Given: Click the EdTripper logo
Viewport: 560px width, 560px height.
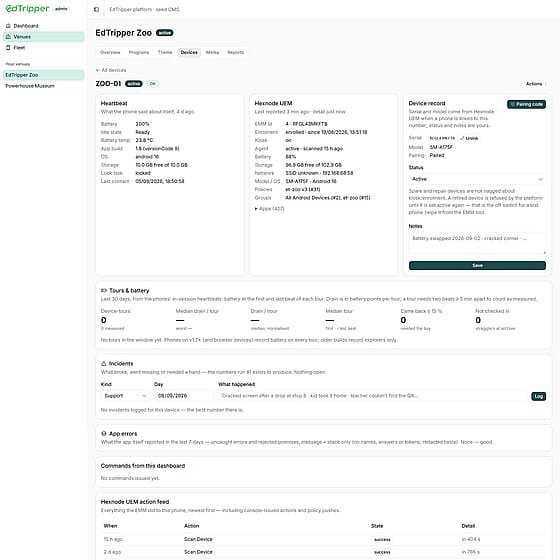Looking at the screenshot, I should [27, 9].
